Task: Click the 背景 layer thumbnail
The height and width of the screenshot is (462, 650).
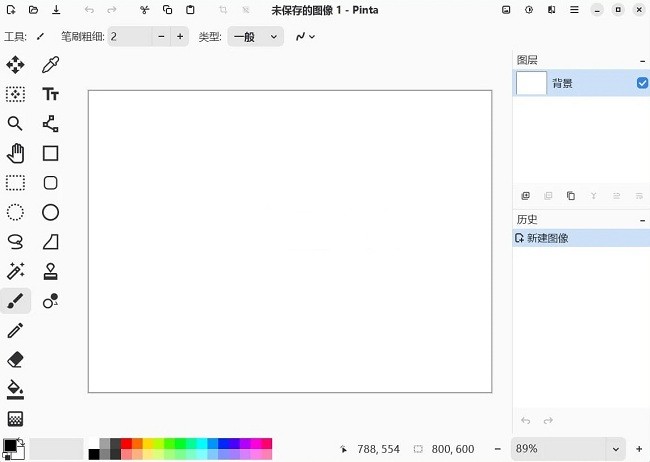Action: pos(531,83)
